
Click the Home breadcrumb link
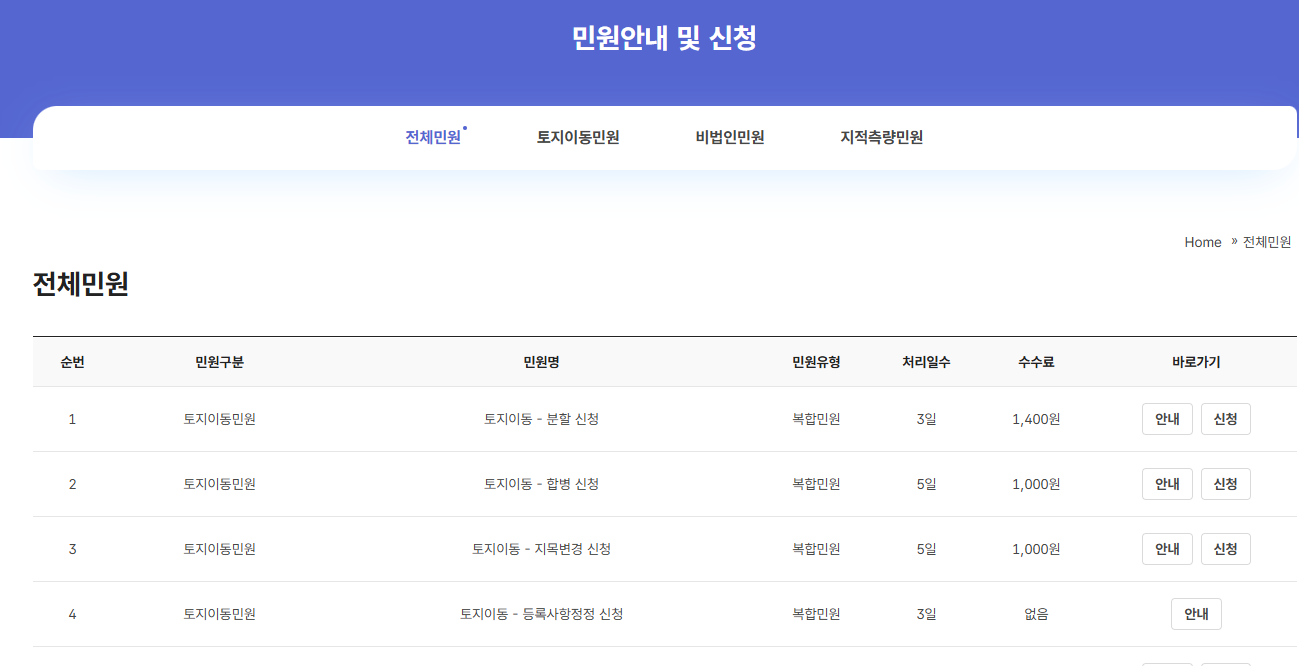point(1203,242)
